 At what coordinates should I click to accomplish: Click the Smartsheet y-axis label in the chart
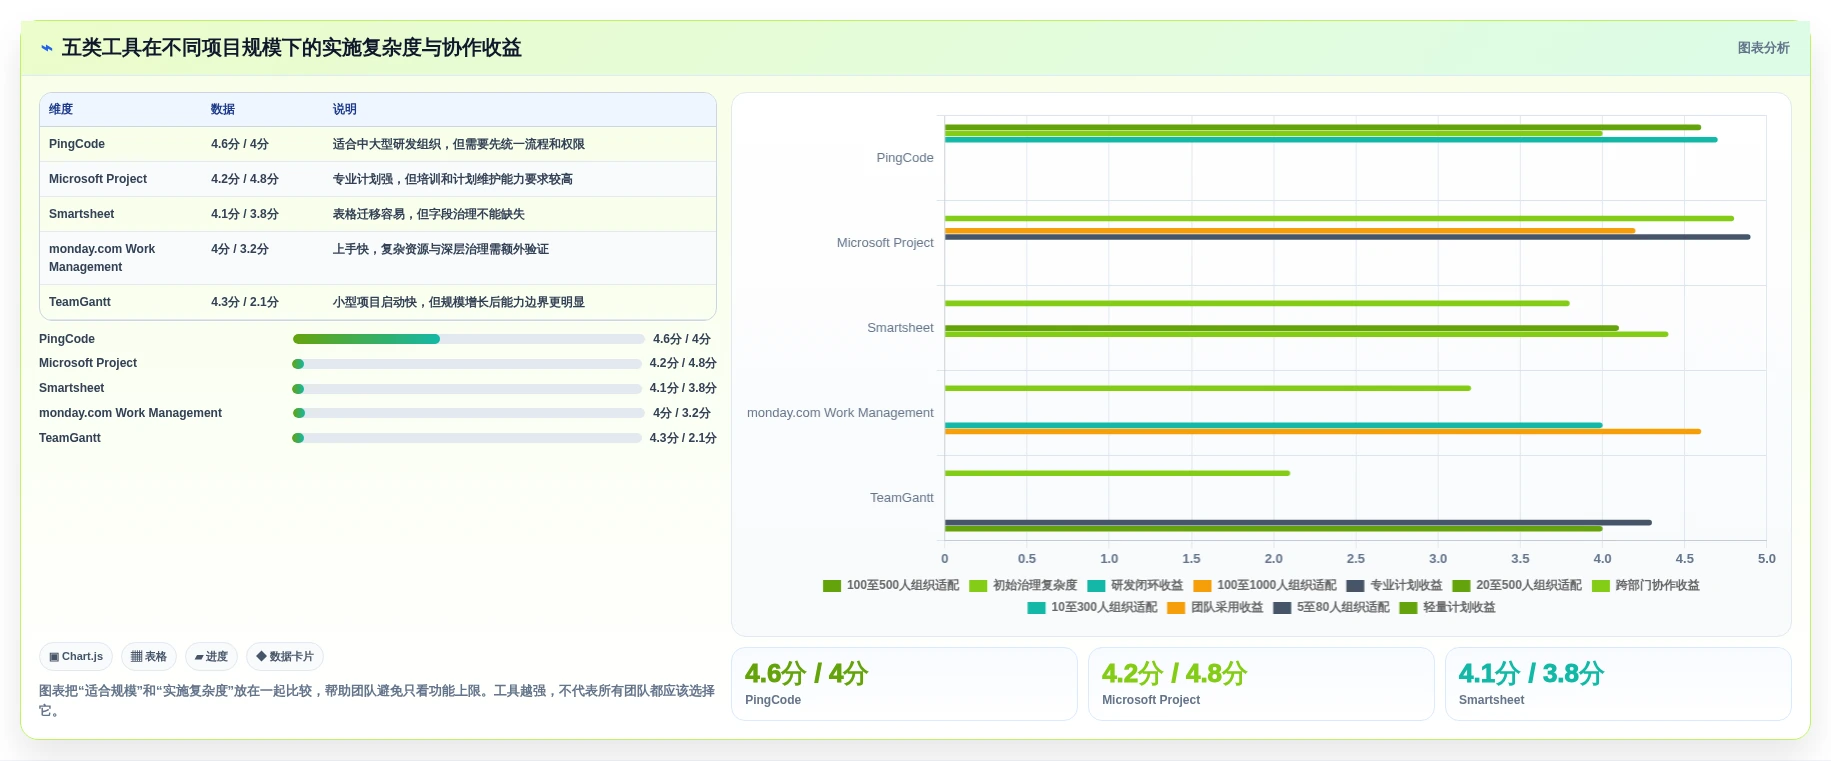point(900,328)
